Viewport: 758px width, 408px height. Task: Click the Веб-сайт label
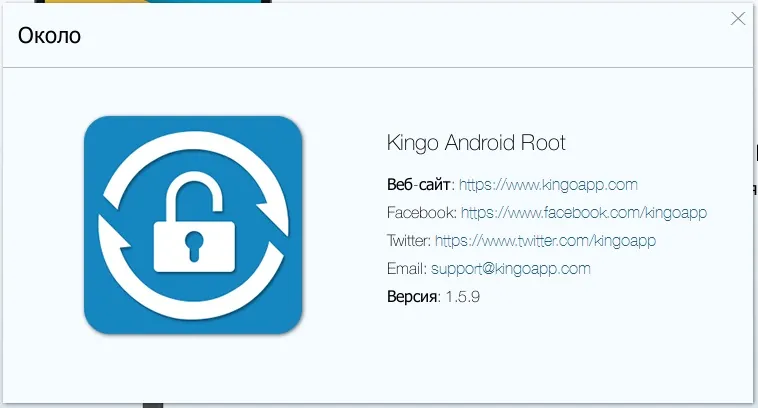419,185
